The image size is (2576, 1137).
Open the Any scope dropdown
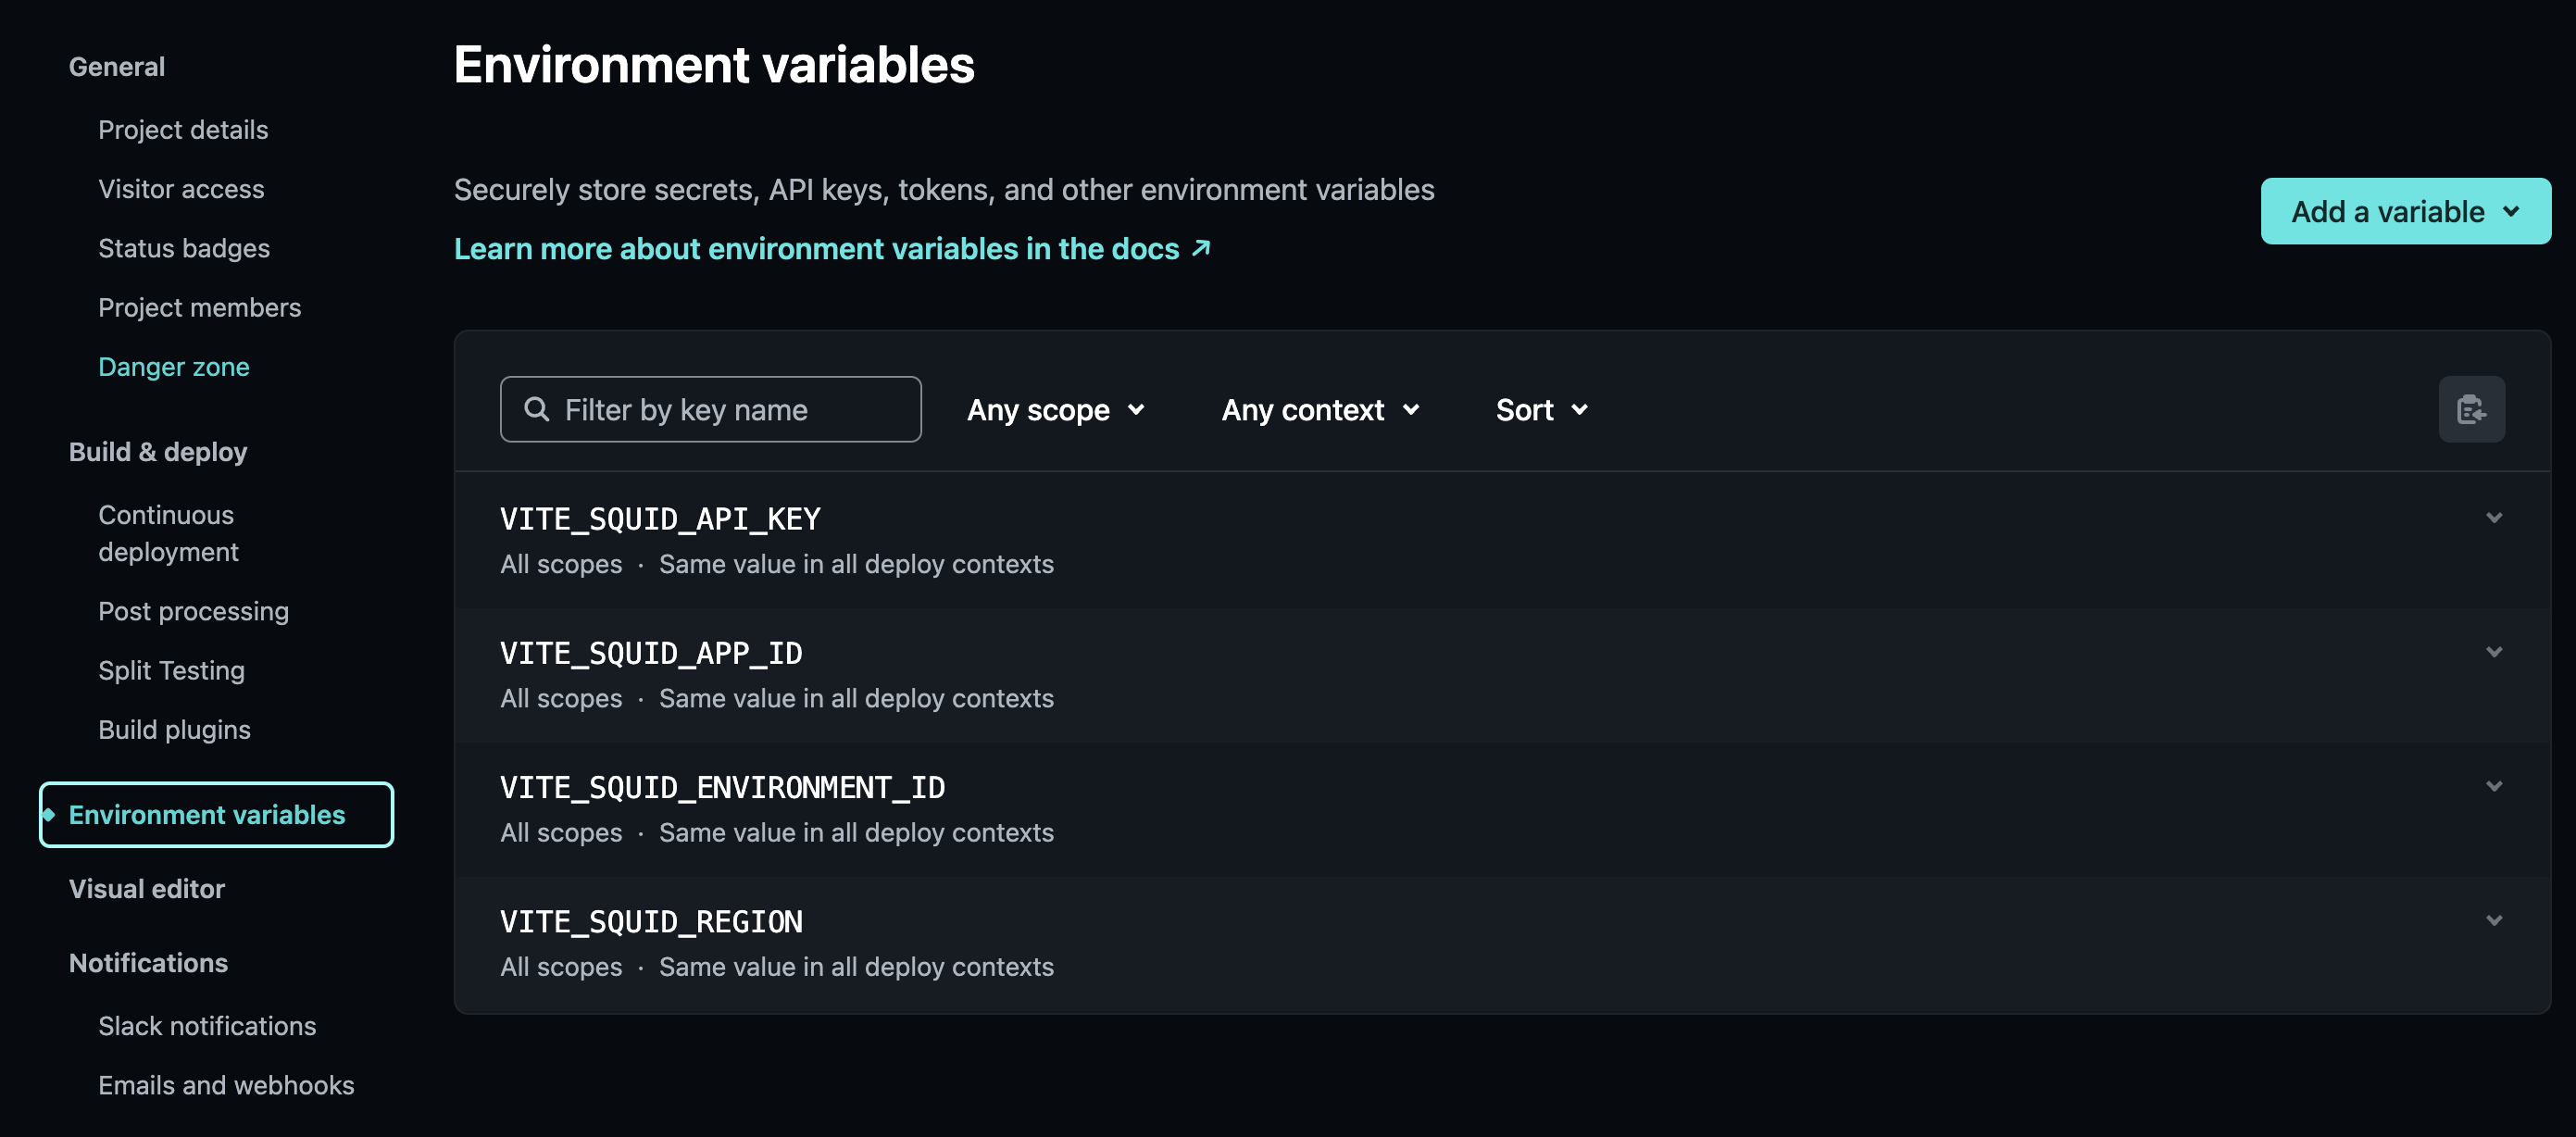coord(1055,409)
